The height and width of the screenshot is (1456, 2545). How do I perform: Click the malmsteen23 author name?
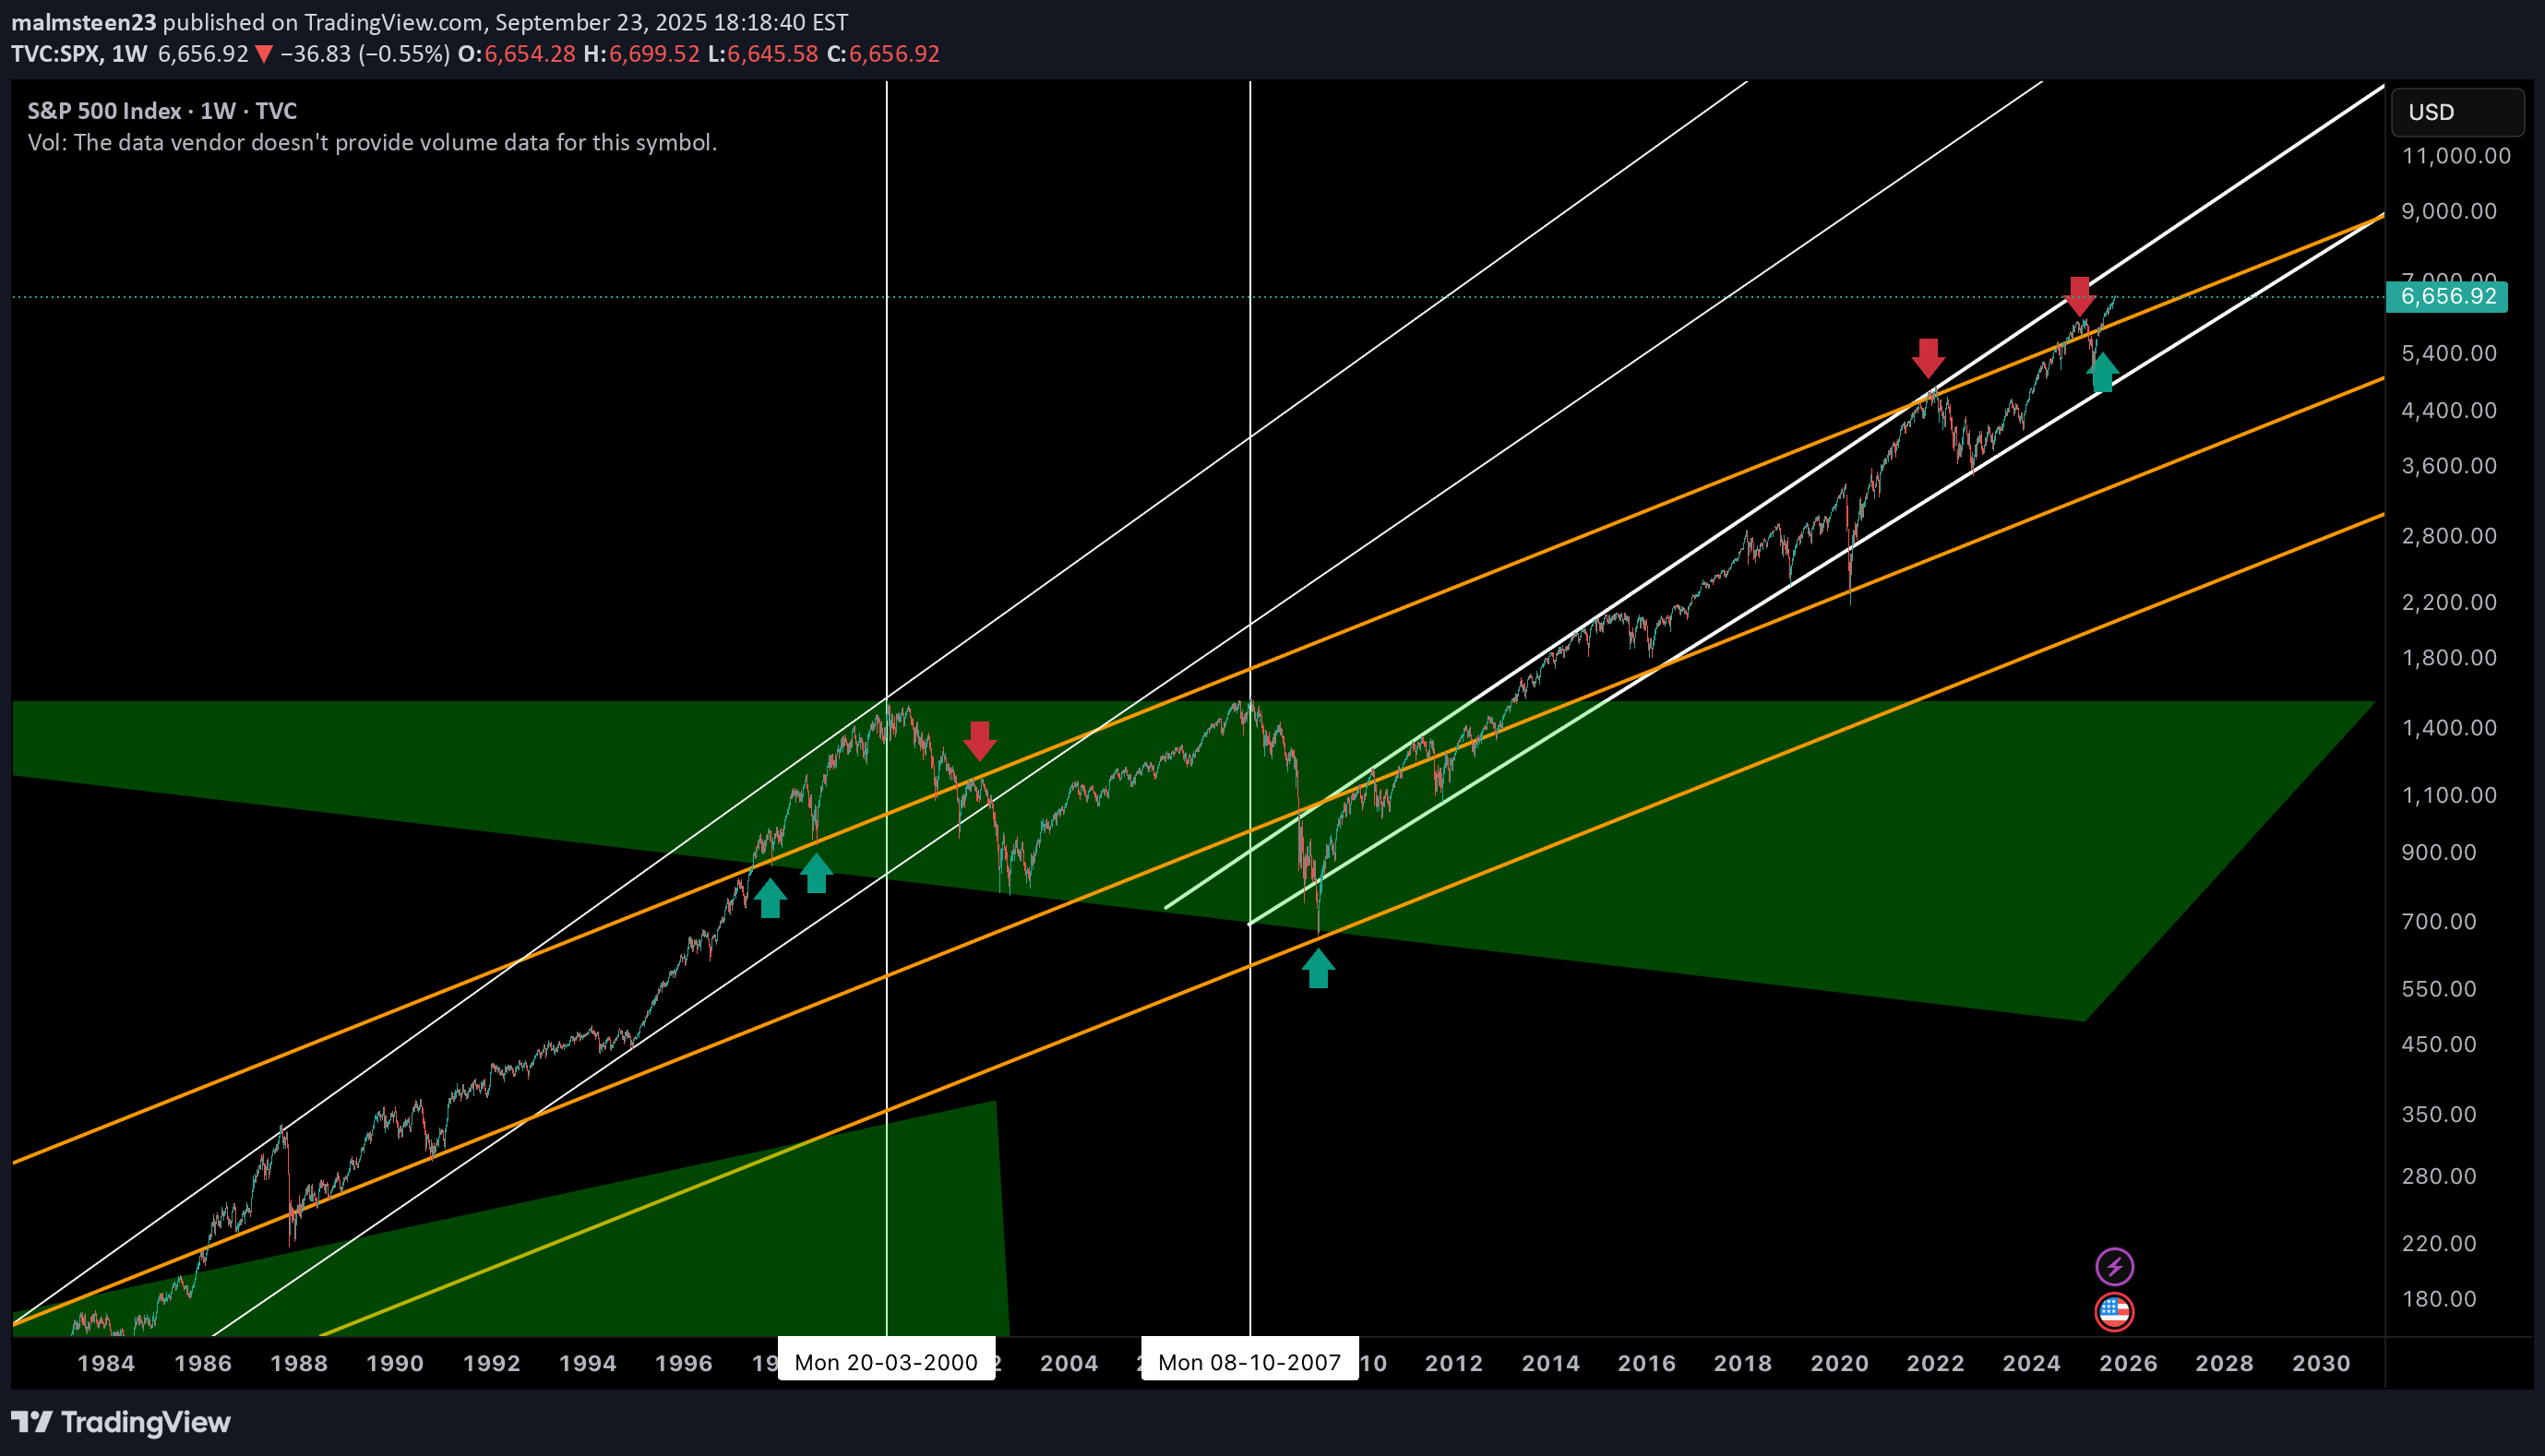pos(84,22)
